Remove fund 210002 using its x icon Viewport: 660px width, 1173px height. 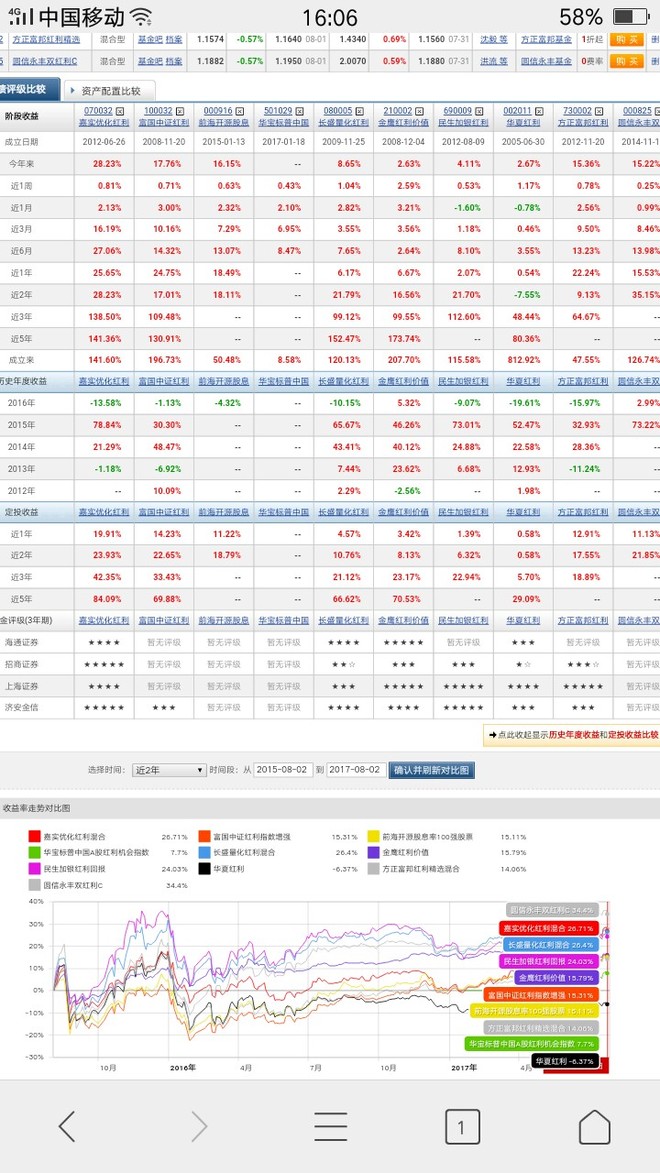pos(420,111)
